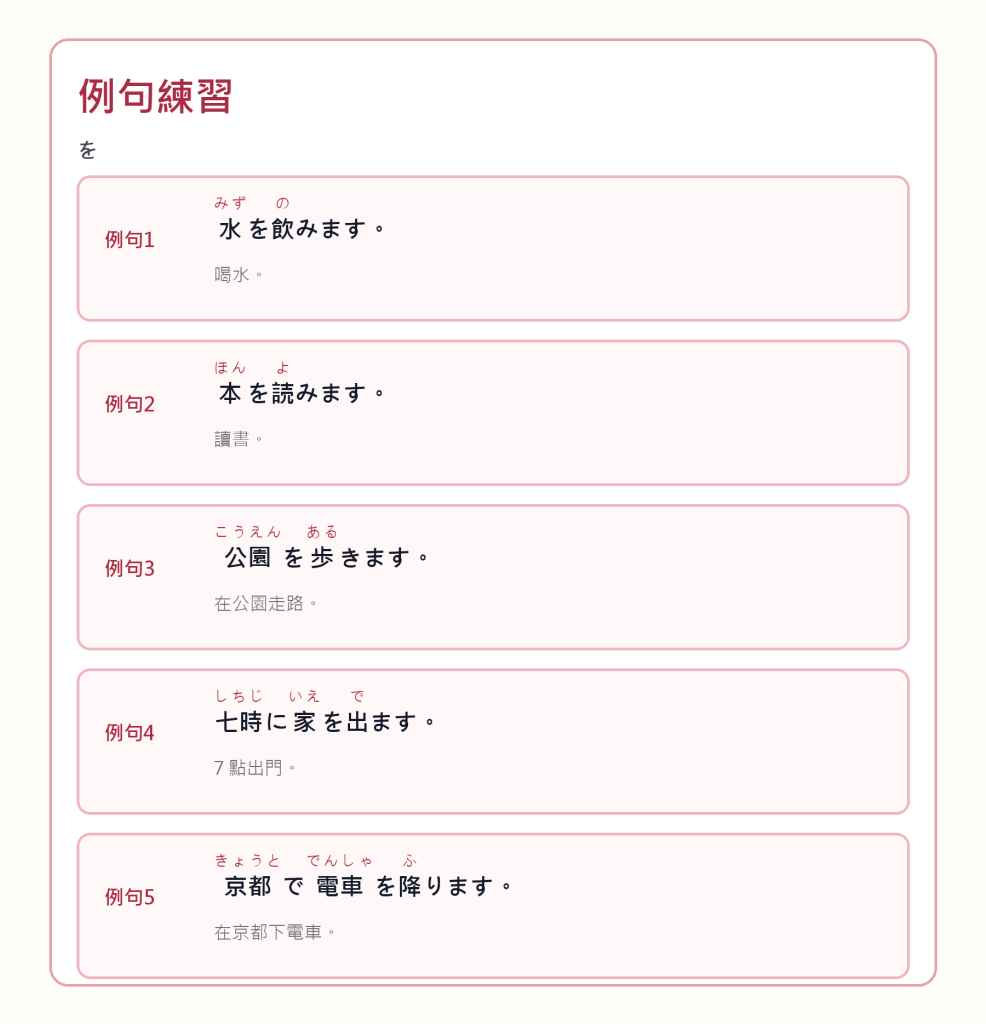The width and height of the screenshot is (986, 1024).
Task: Select the translation 在京都下電車
Action: pyautogui.click(x=275, y=932)
